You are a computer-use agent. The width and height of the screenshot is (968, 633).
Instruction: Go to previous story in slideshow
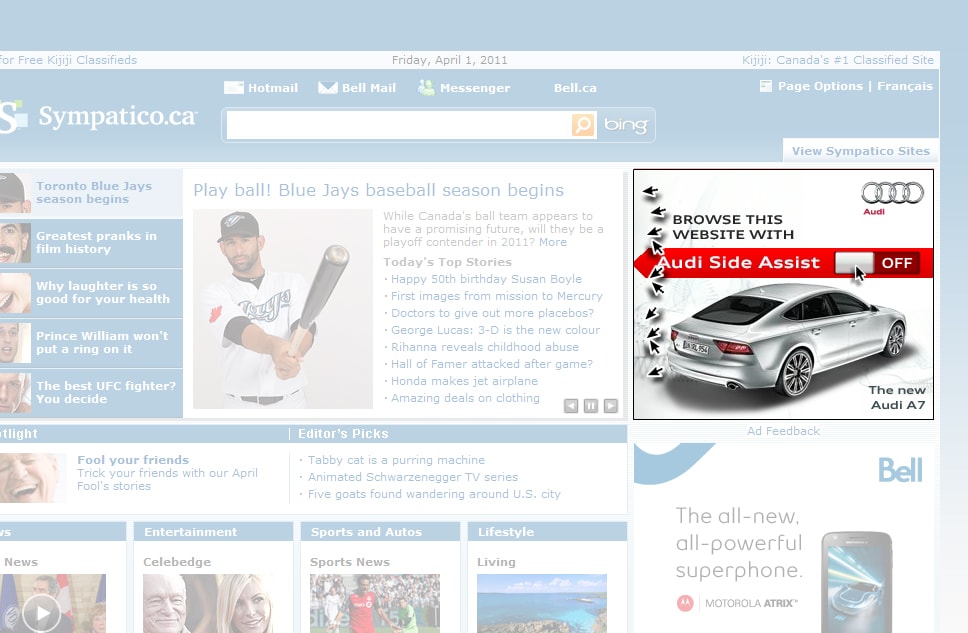[x=571, y=406]
